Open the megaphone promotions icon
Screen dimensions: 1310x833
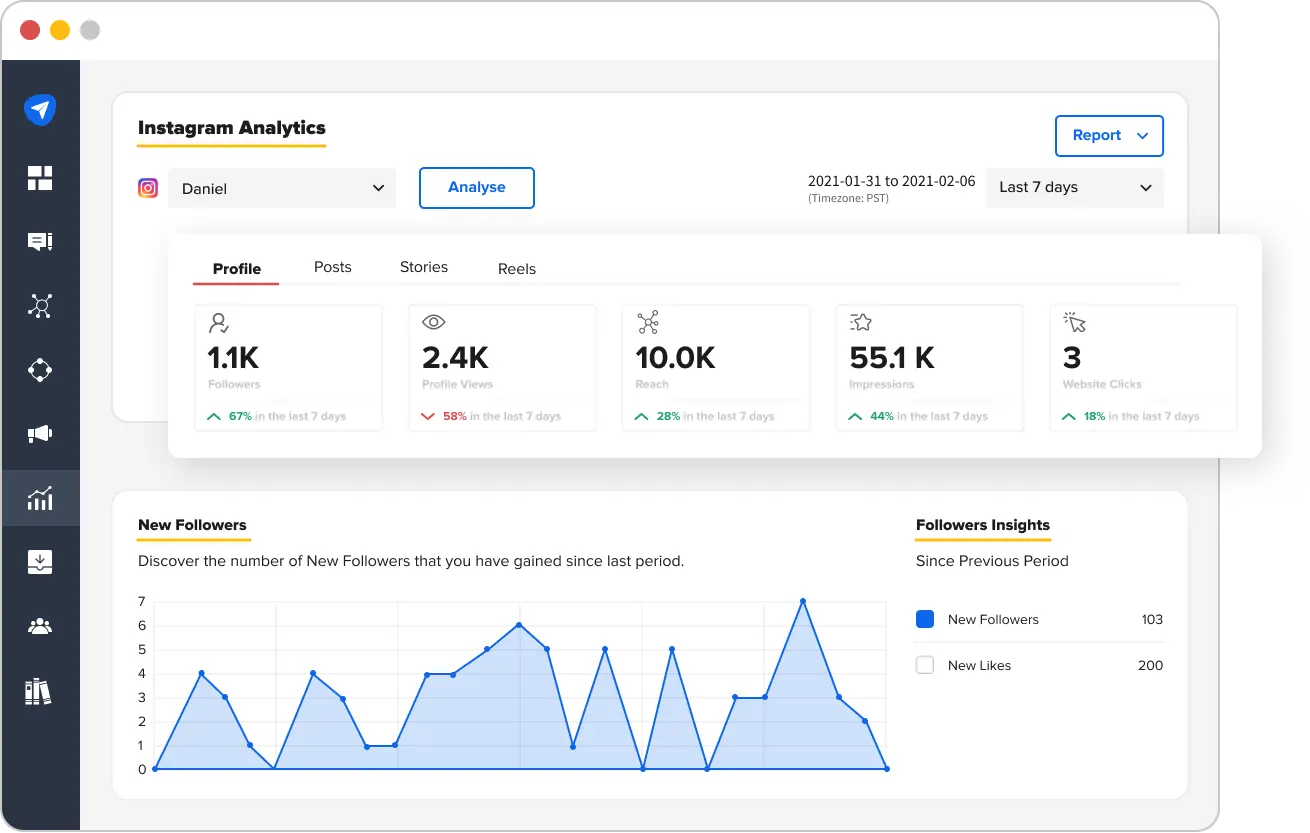click(x=41, y=433)
